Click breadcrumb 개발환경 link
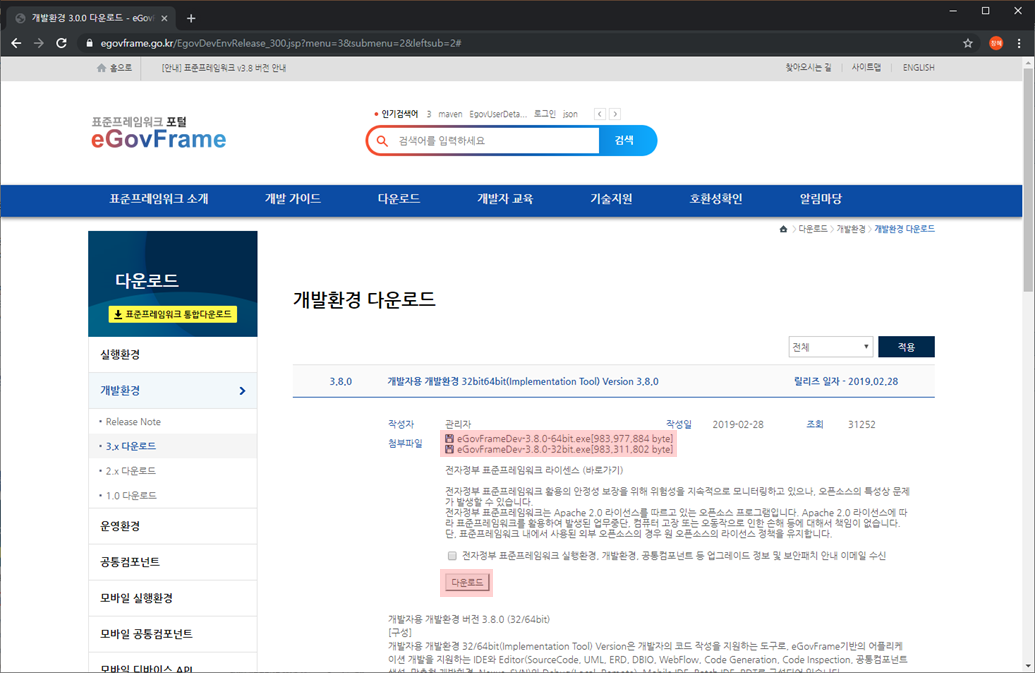This screenshot has width=1035, height=673. click(x=851, y=229)
